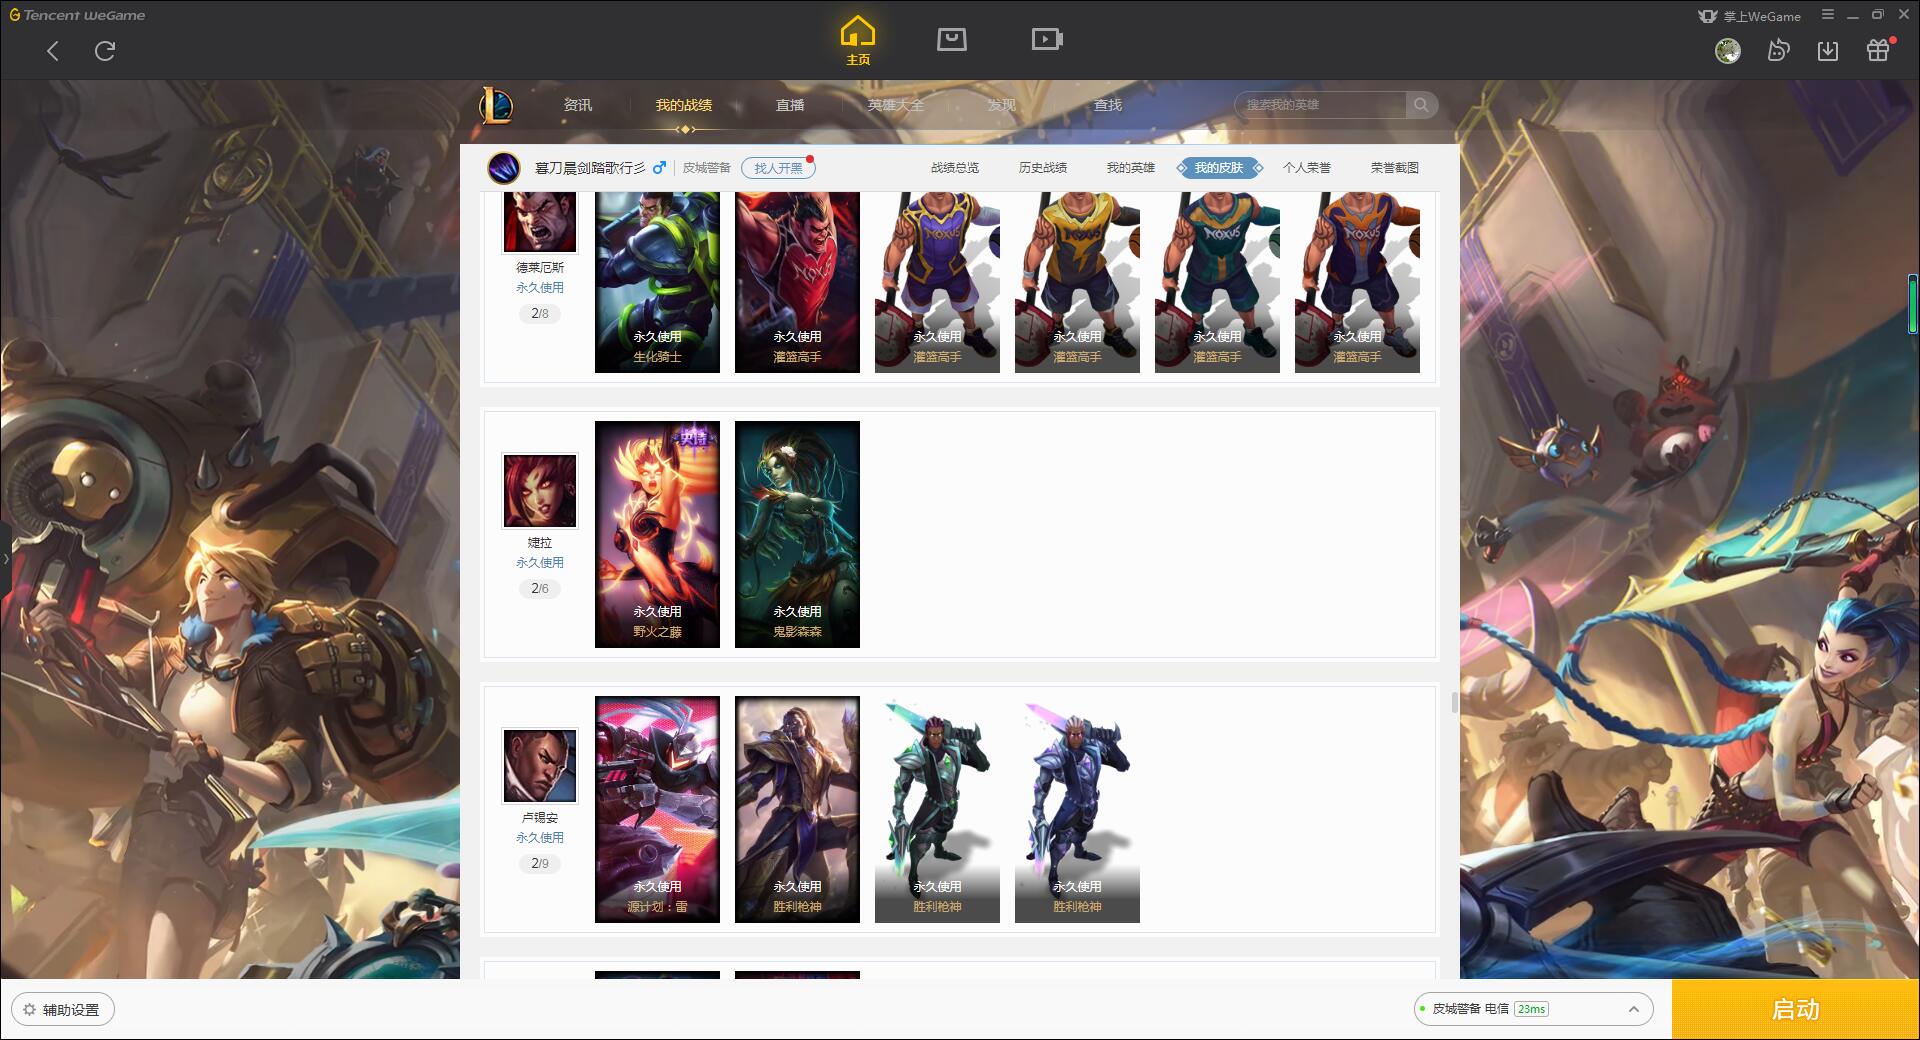Open the 鬼影森森 skin card
This screenshot has height=1040, width=1920.
(x=797, y=534)
